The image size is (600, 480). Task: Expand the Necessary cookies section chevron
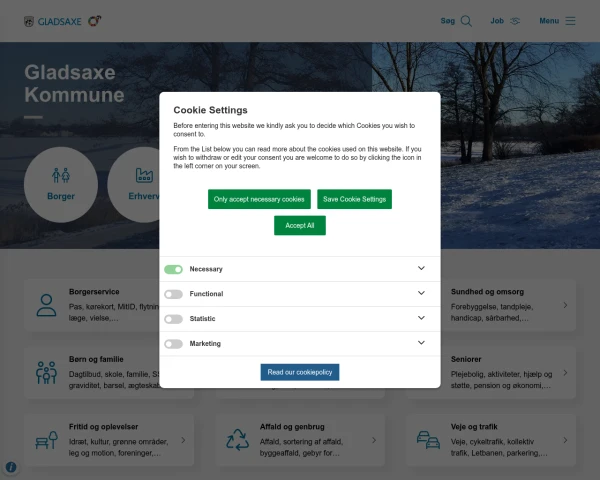421,268
